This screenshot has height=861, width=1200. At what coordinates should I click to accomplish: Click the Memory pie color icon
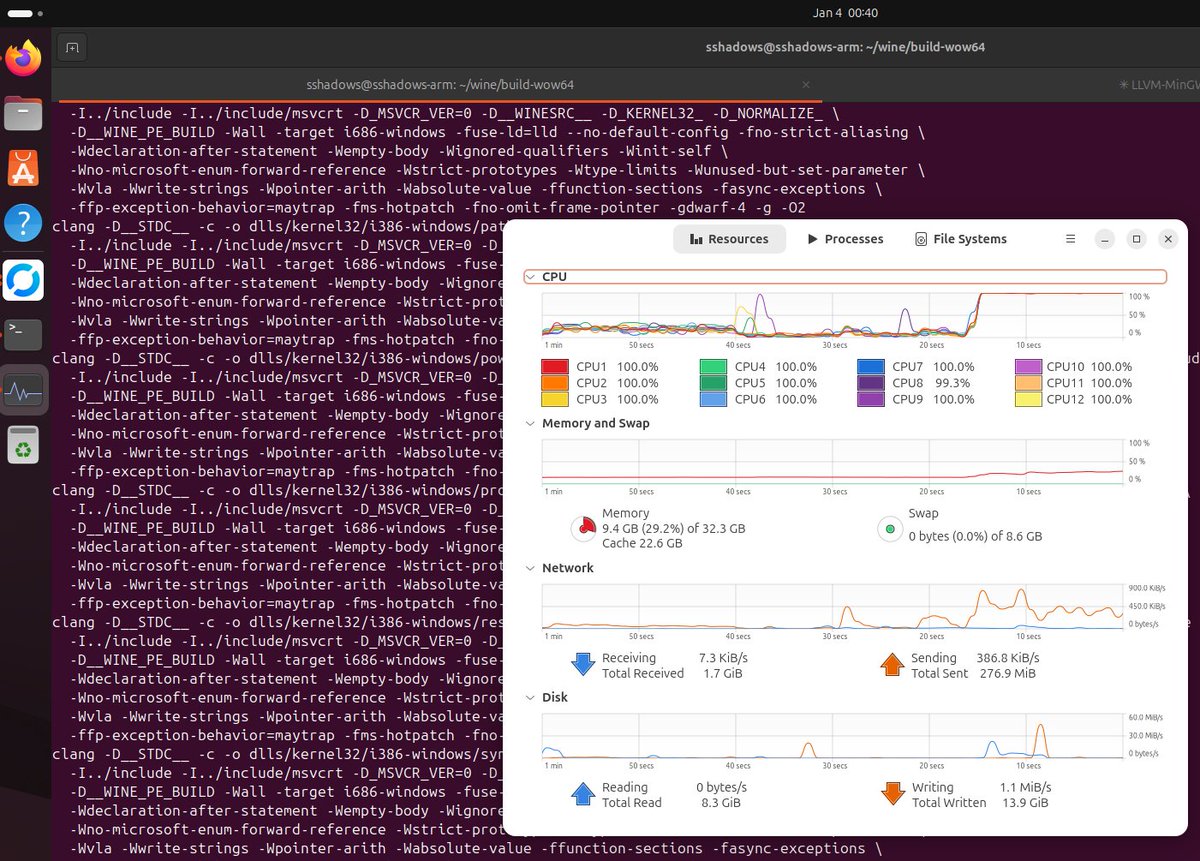coord(582,528)
